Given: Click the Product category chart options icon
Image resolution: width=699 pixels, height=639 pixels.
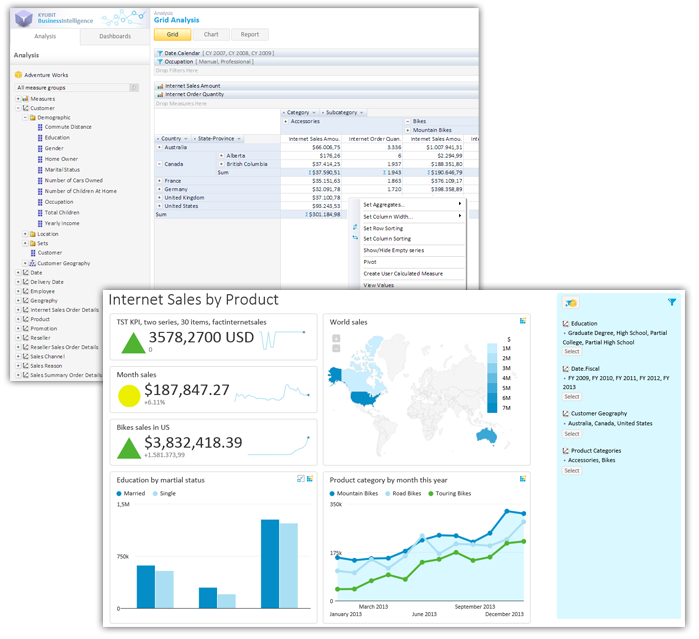Looking at the screenshot, I should click(522, 479).
